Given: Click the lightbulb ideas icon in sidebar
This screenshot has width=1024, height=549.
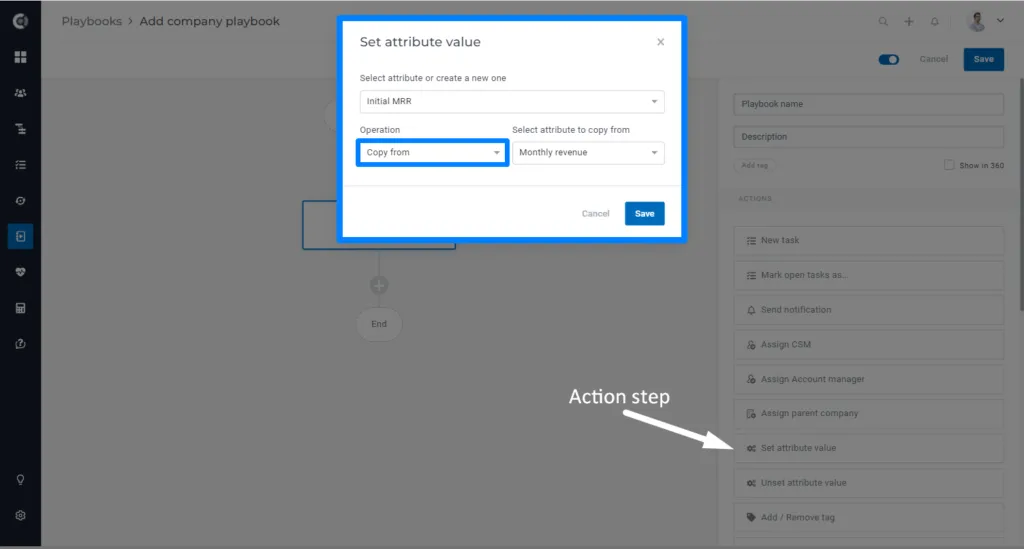Looking at the screenshot, I should (x=20, y=480).
